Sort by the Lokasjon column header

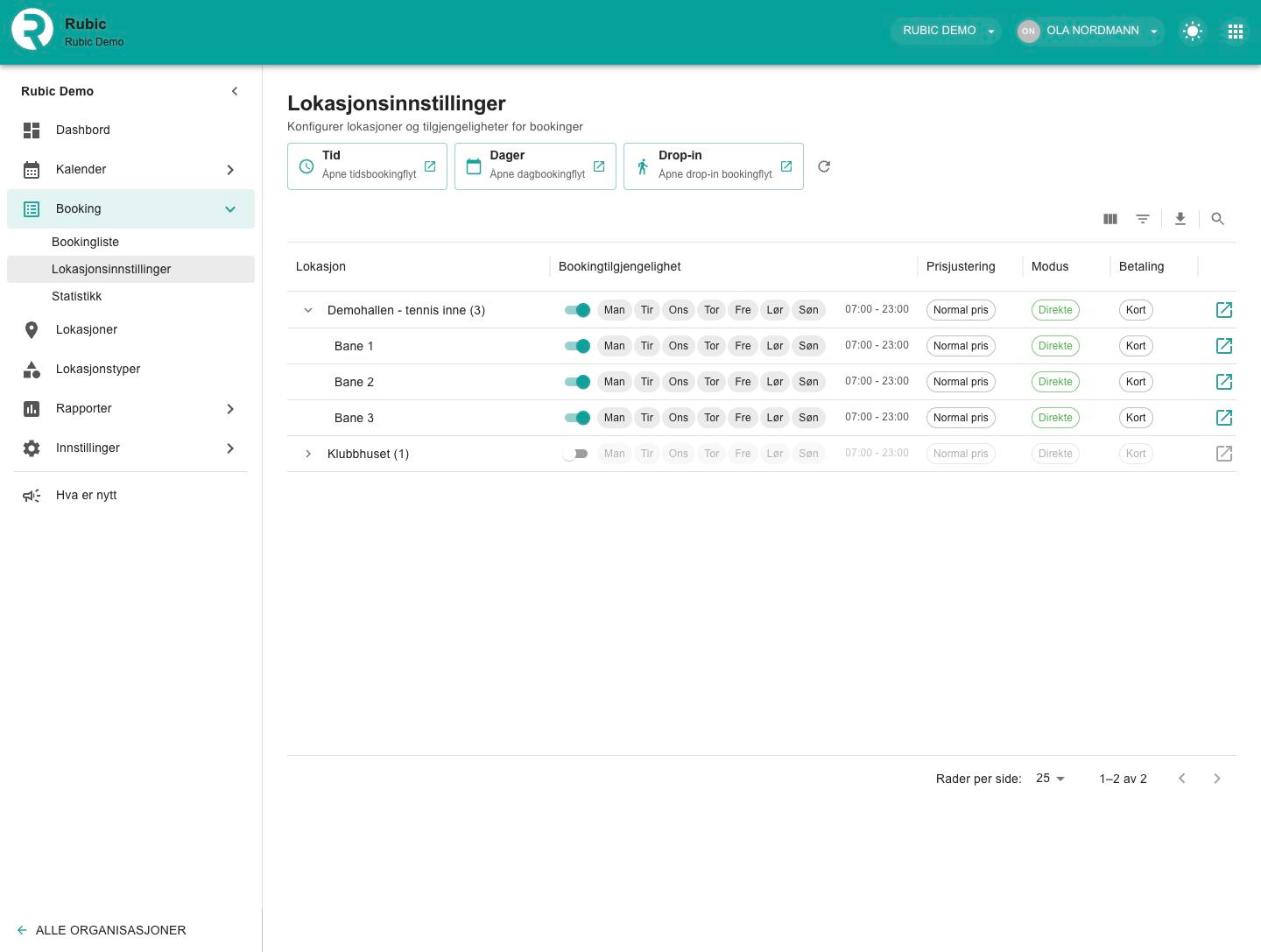321,267
